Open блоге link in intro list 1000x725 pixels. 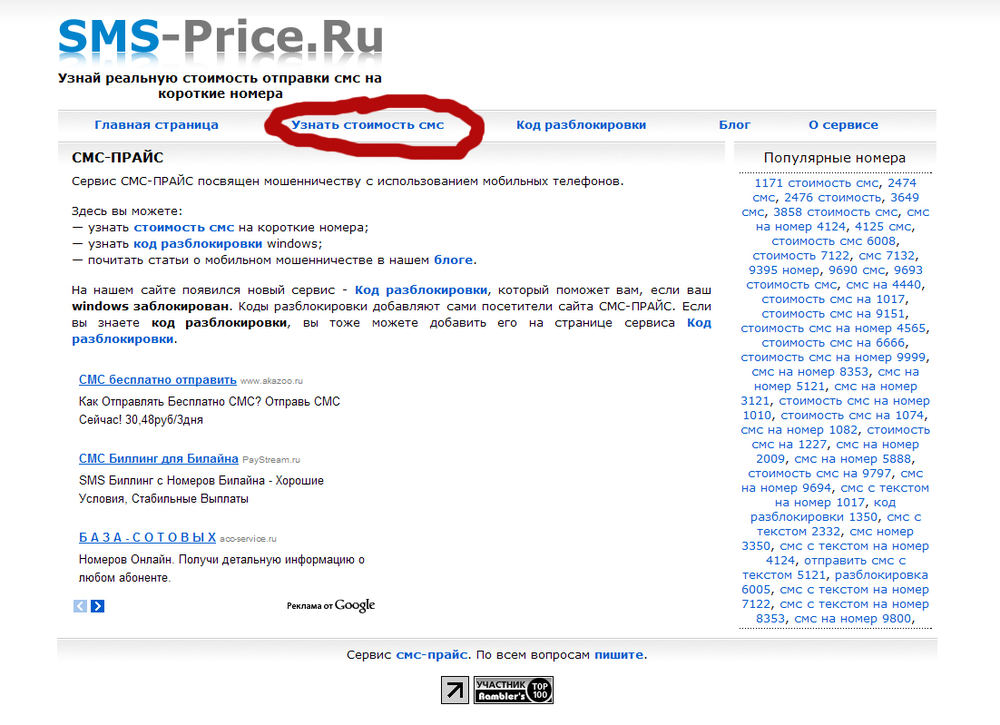[x=453, y=260]
